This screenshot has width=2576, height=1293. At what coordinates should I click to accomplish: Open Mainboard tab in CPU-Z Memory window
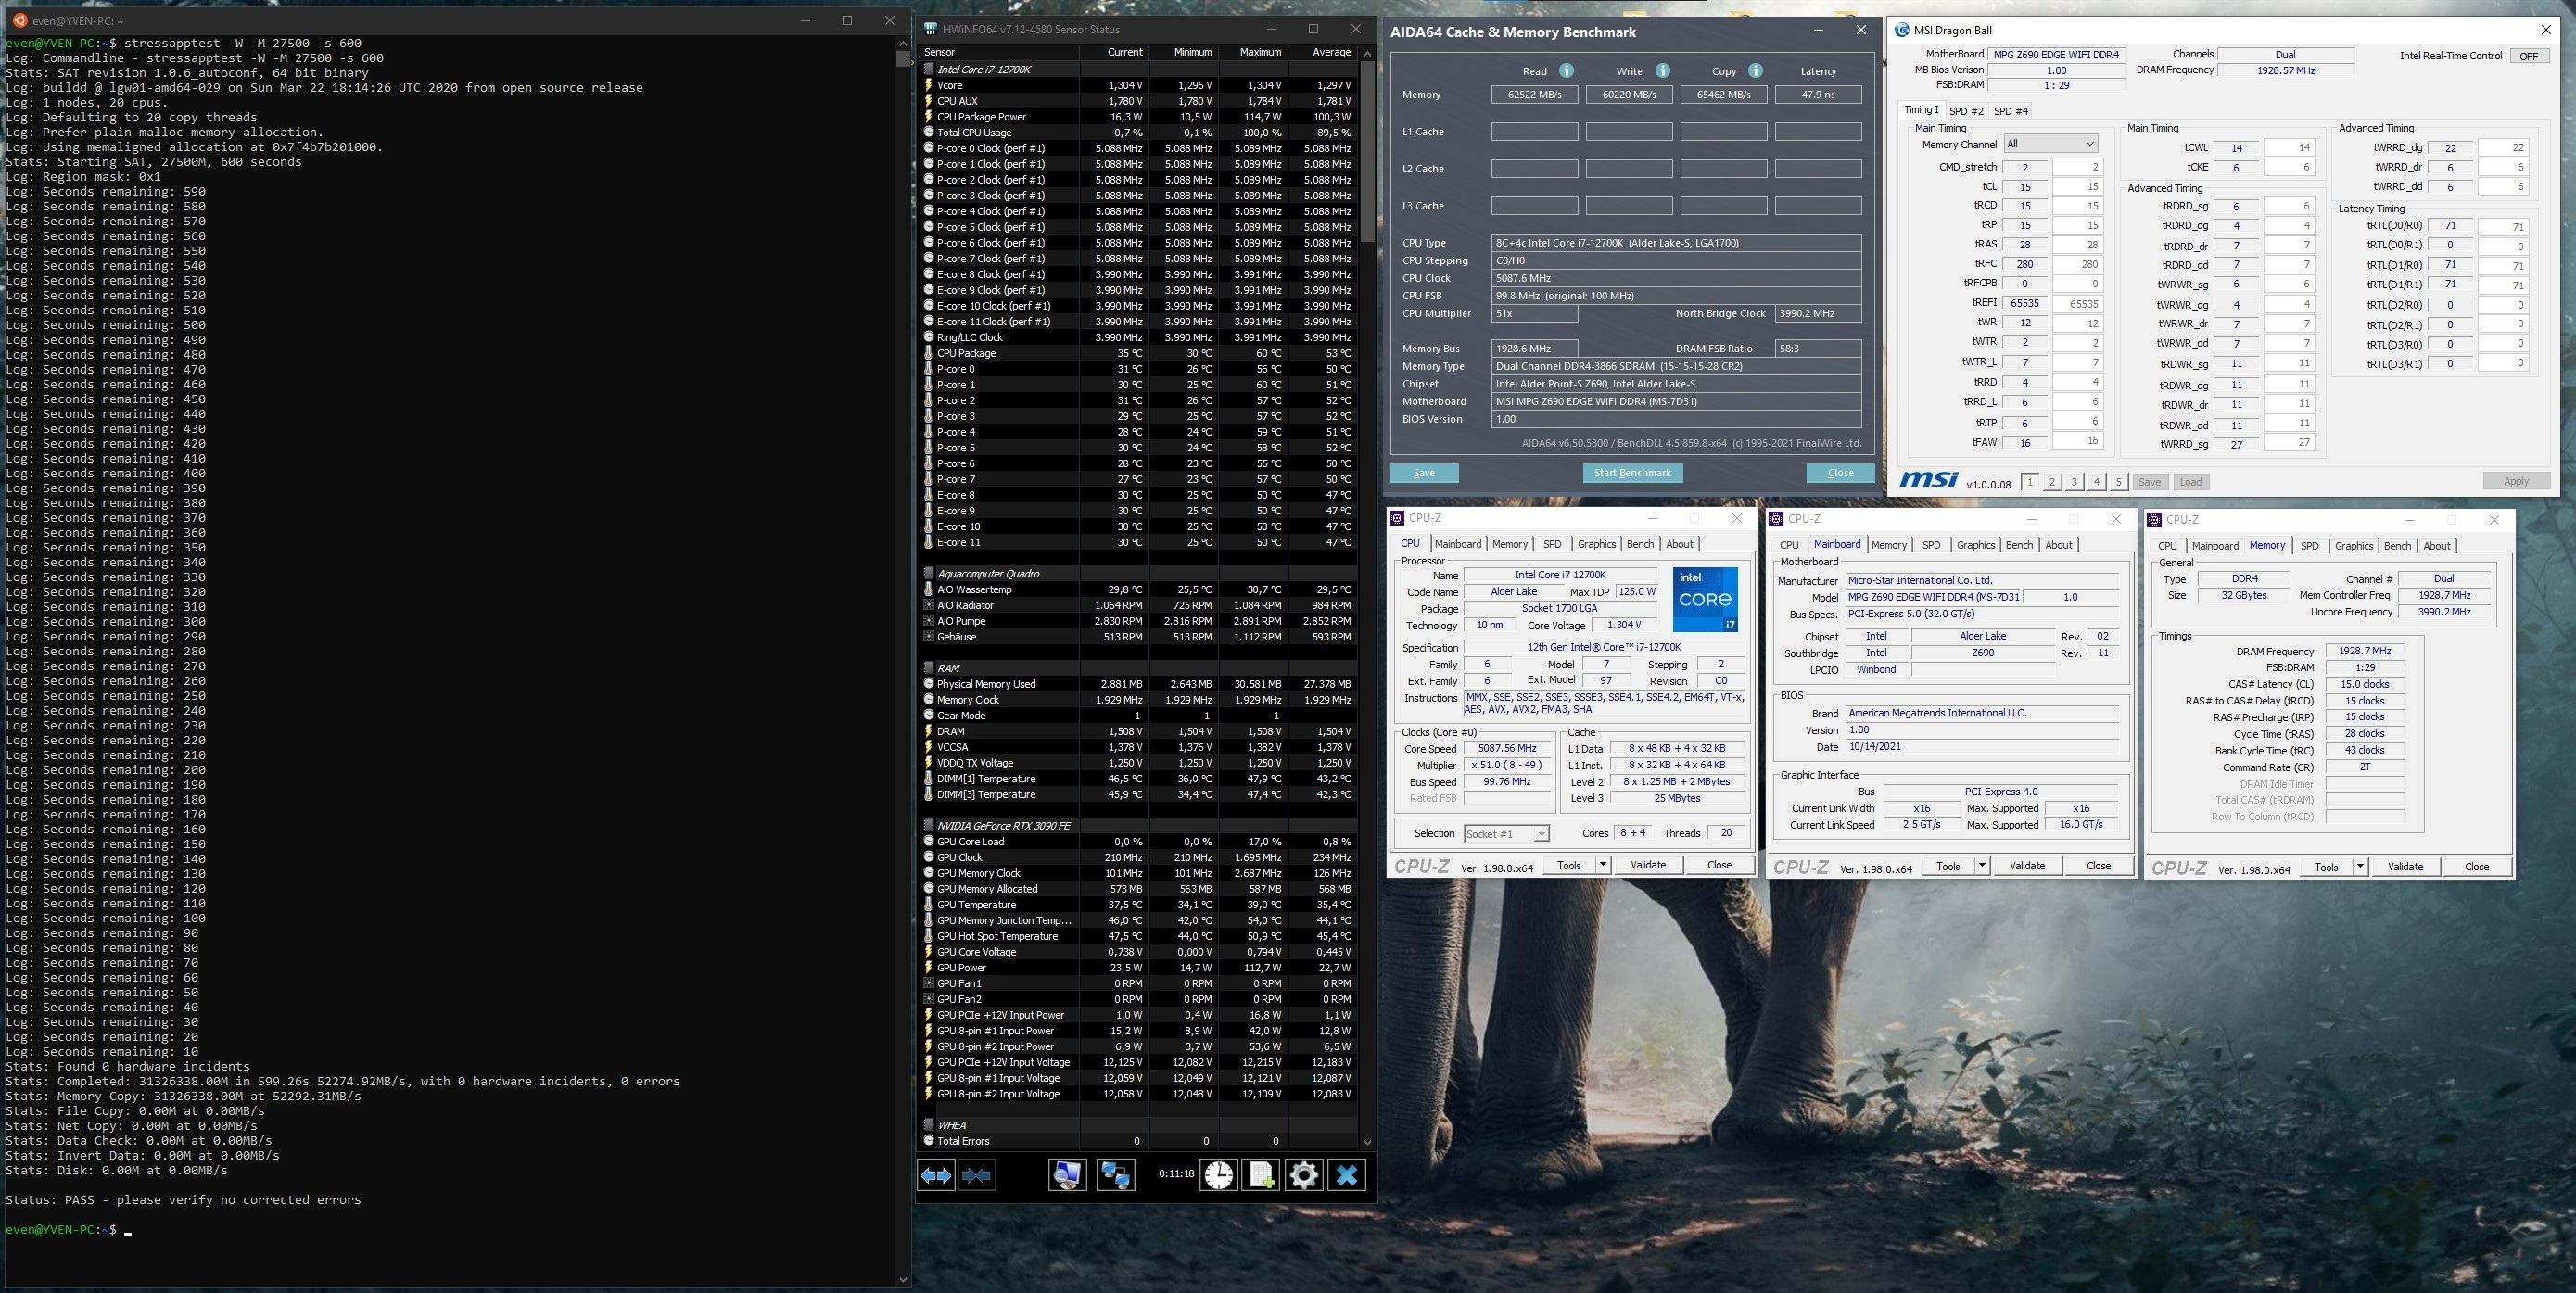[2215, 546]
